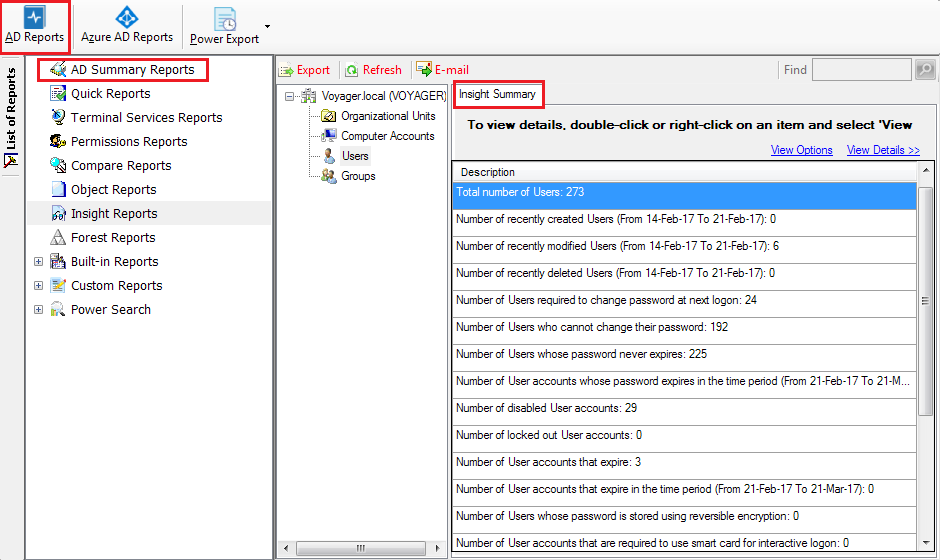Viewport: 940px width, 560px height.
Task: Expand the Custom Reports tree node
Action: pyautogui.click(x=39, y=286)
